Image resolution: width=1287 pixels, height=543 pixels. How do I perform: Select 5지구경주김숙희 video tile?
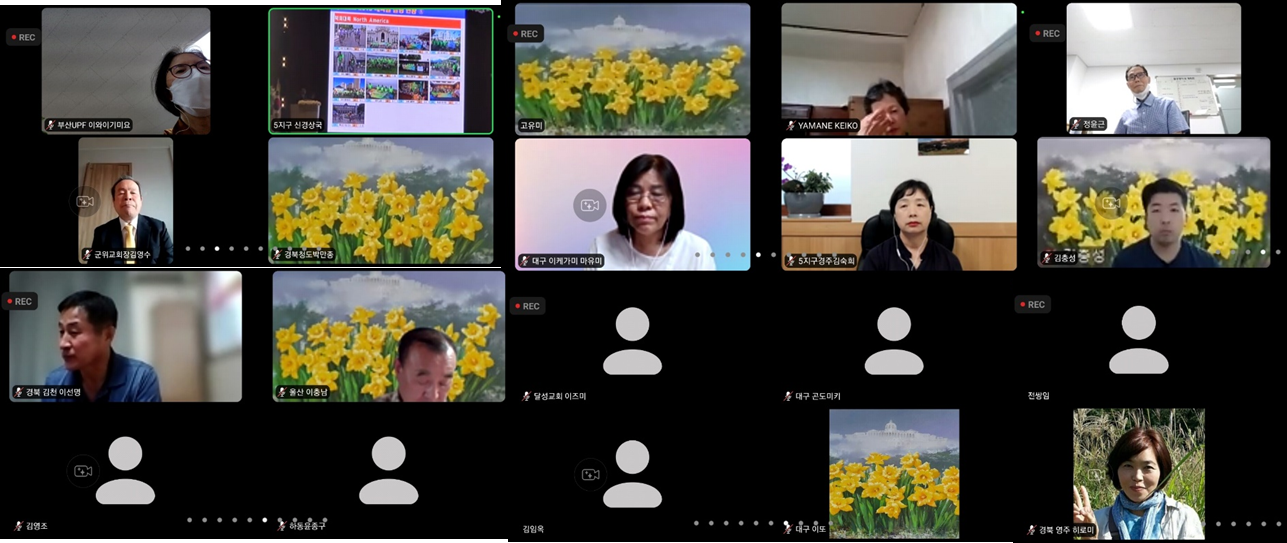[899, 204]
